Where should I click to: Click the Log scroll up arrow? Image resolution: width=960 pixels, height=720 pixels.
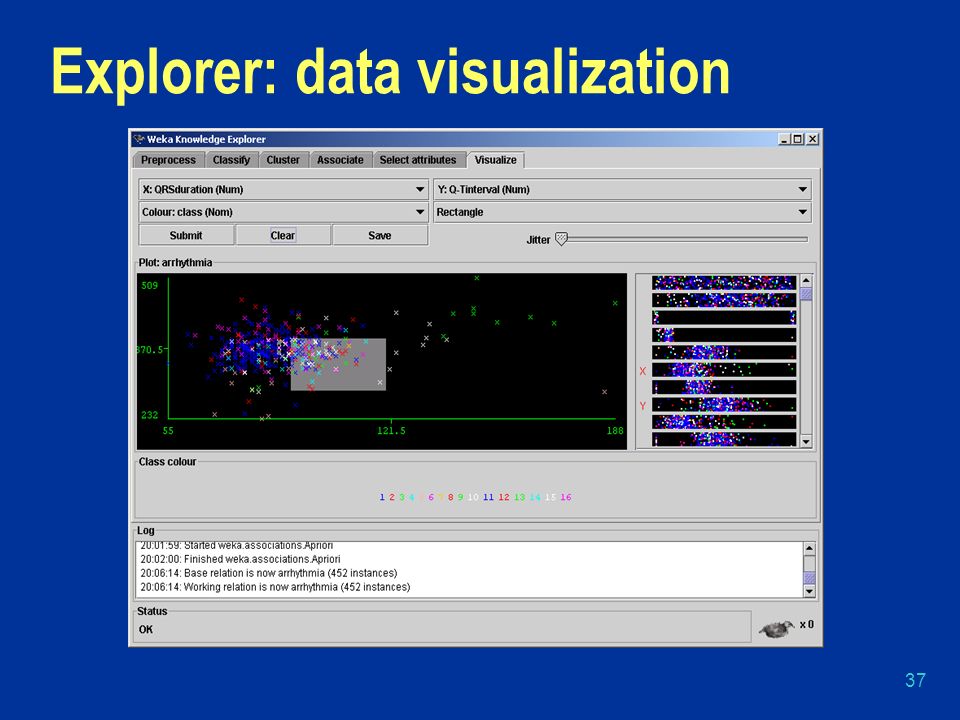point(809,549)
